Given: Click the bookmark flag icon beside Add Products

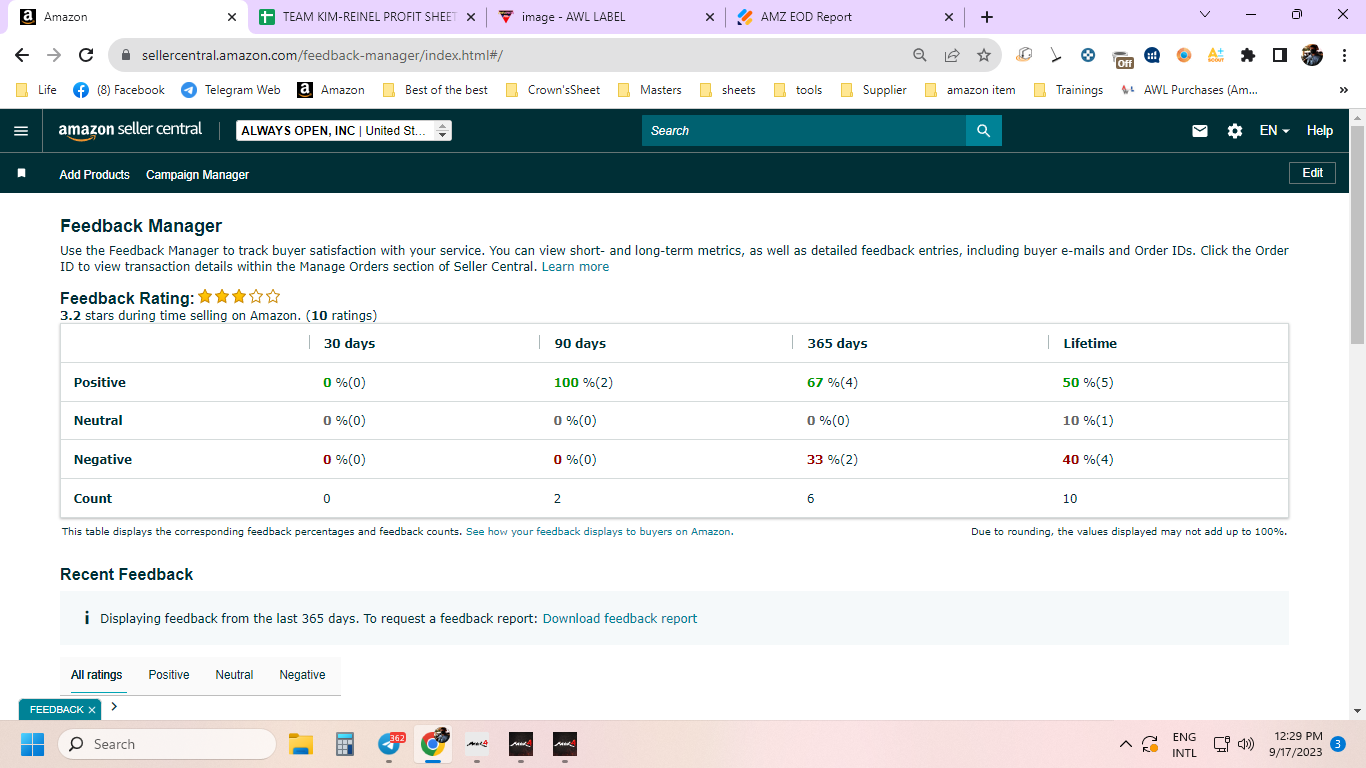Looking at the screenshot, I should pos(22,174).
